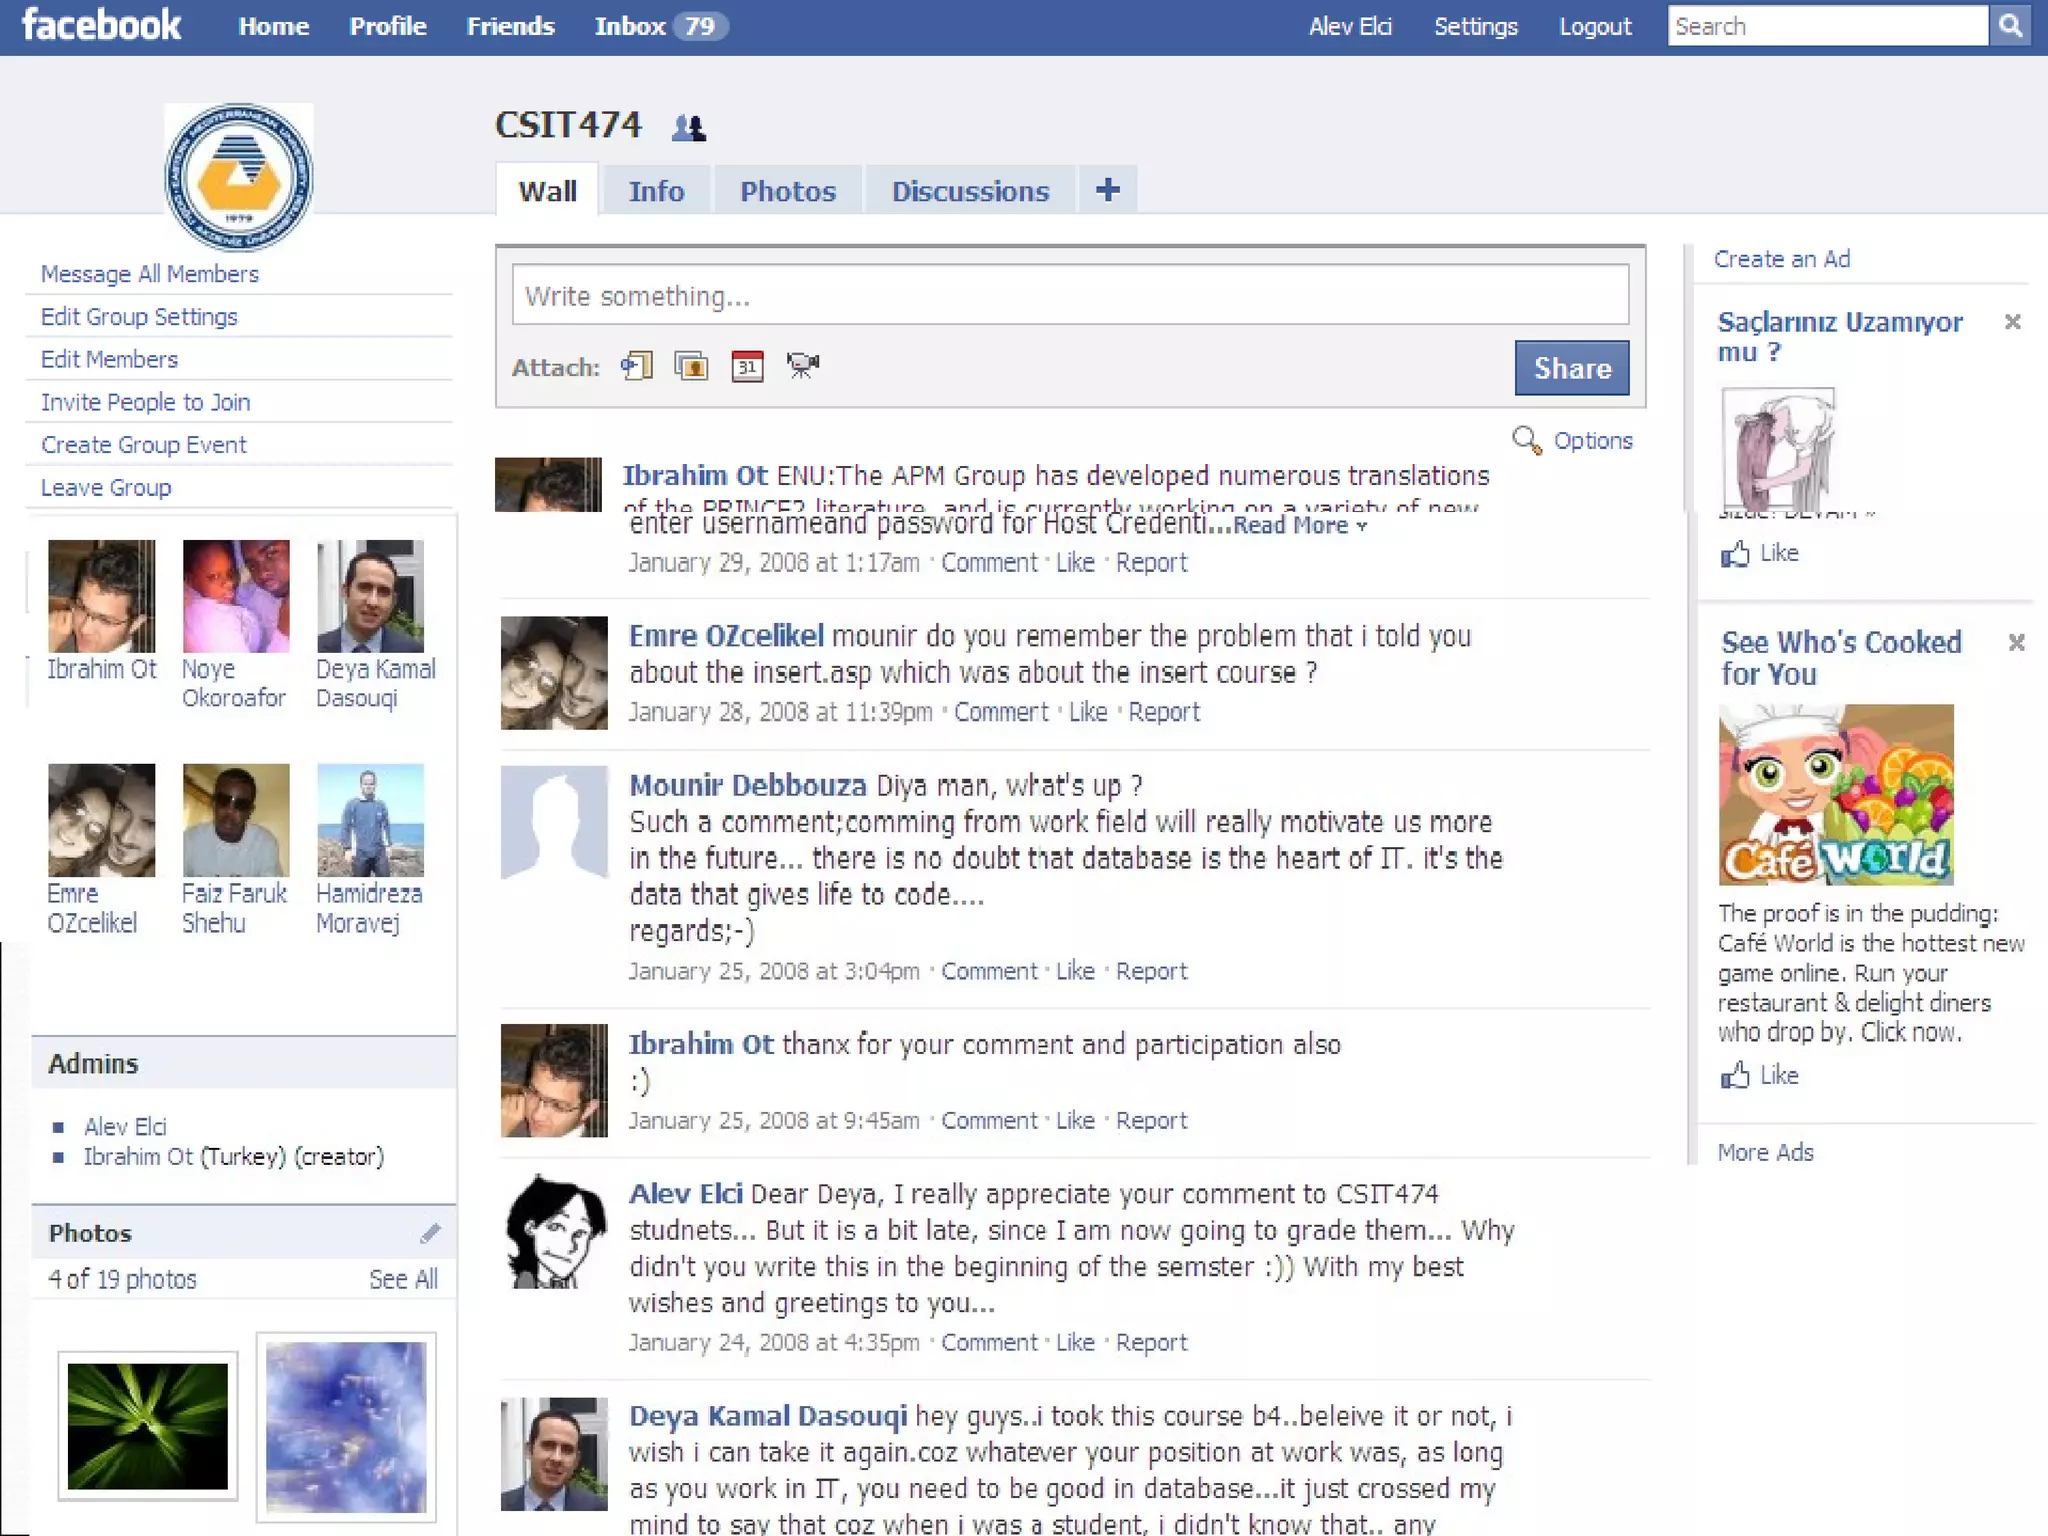
Task: Click in the Write something text box
Action: (1070, 296)
